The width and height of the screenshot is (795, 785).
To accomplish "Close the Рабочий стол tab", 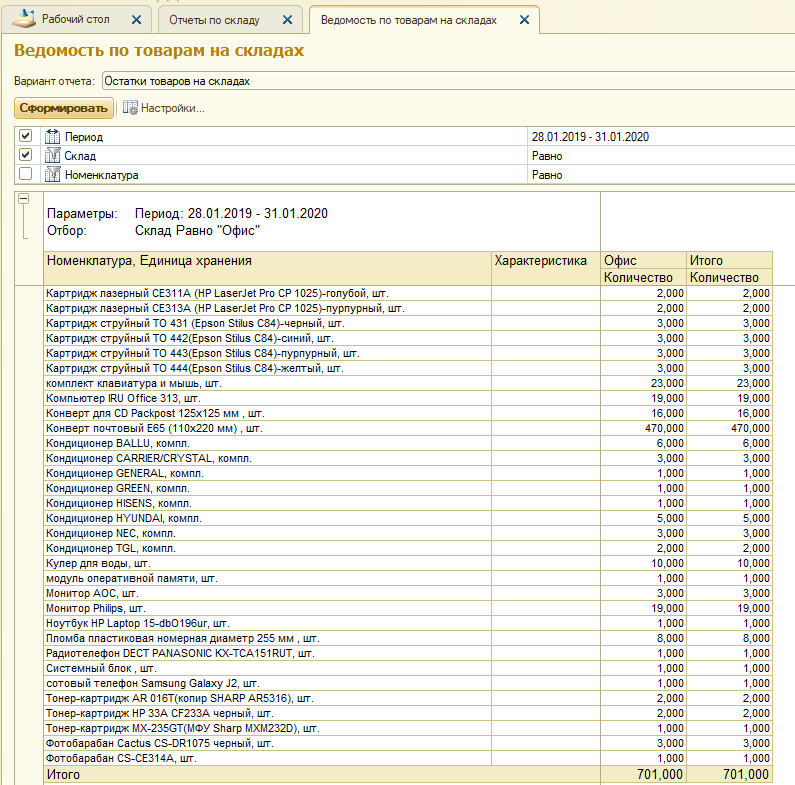I will pyautogui.click(x=136, y=20).
